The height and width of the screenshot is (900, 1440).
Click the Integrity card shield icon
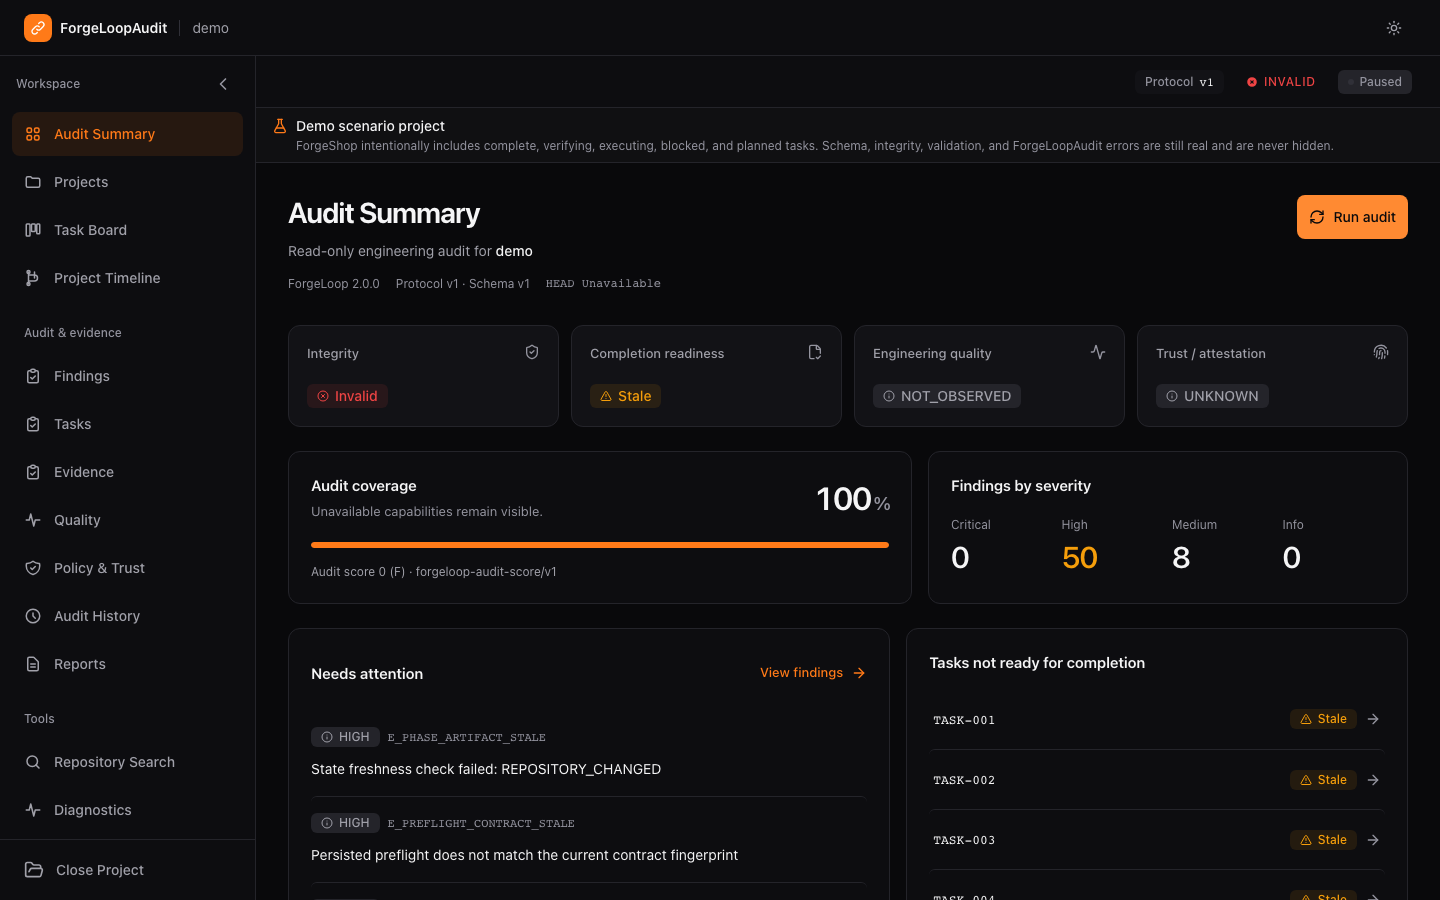click(532, 352)
